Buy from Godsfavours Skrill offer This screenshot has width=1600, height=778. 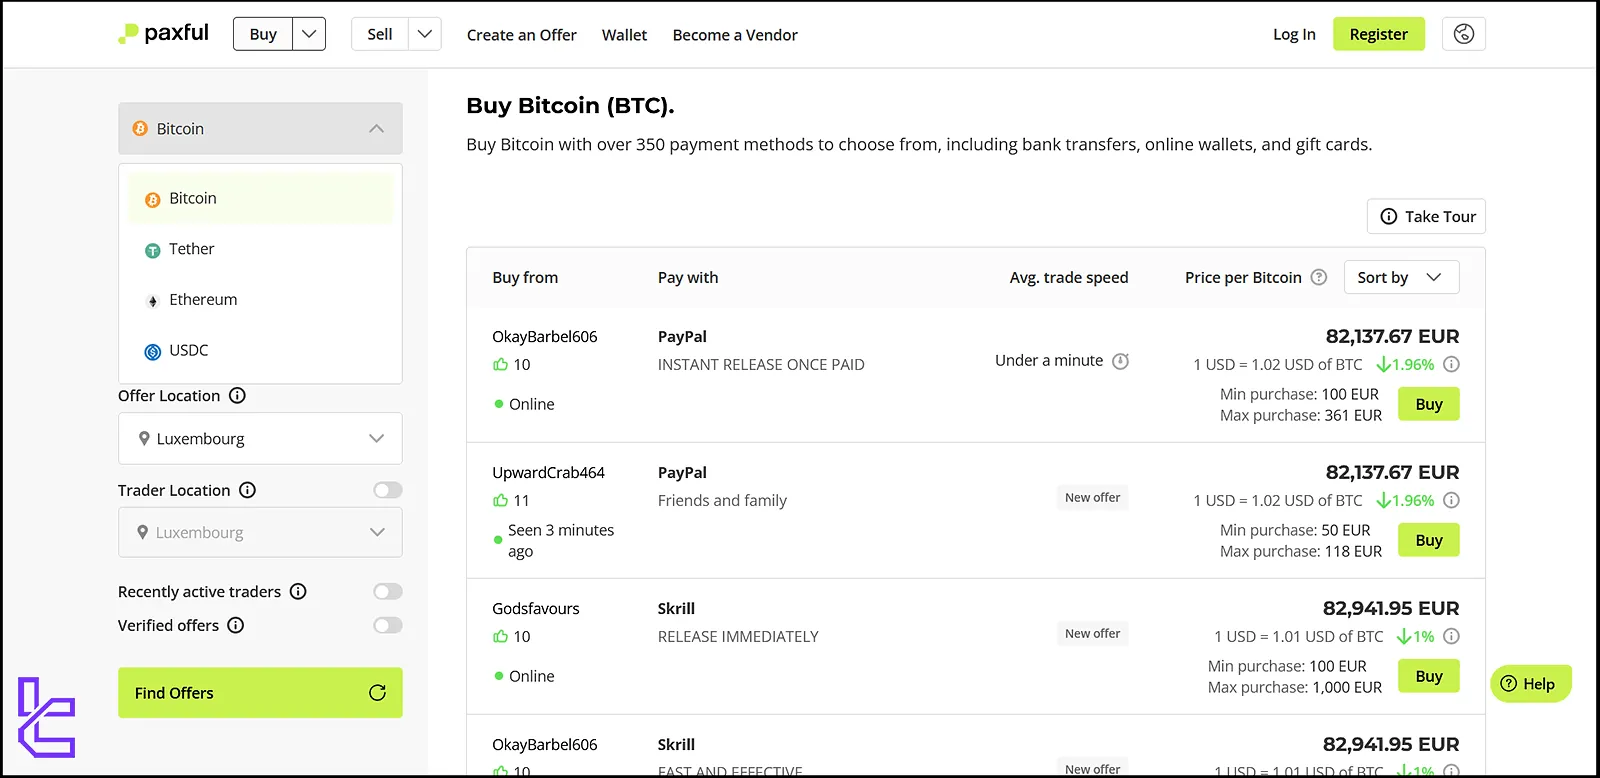tap(1429, 676)
